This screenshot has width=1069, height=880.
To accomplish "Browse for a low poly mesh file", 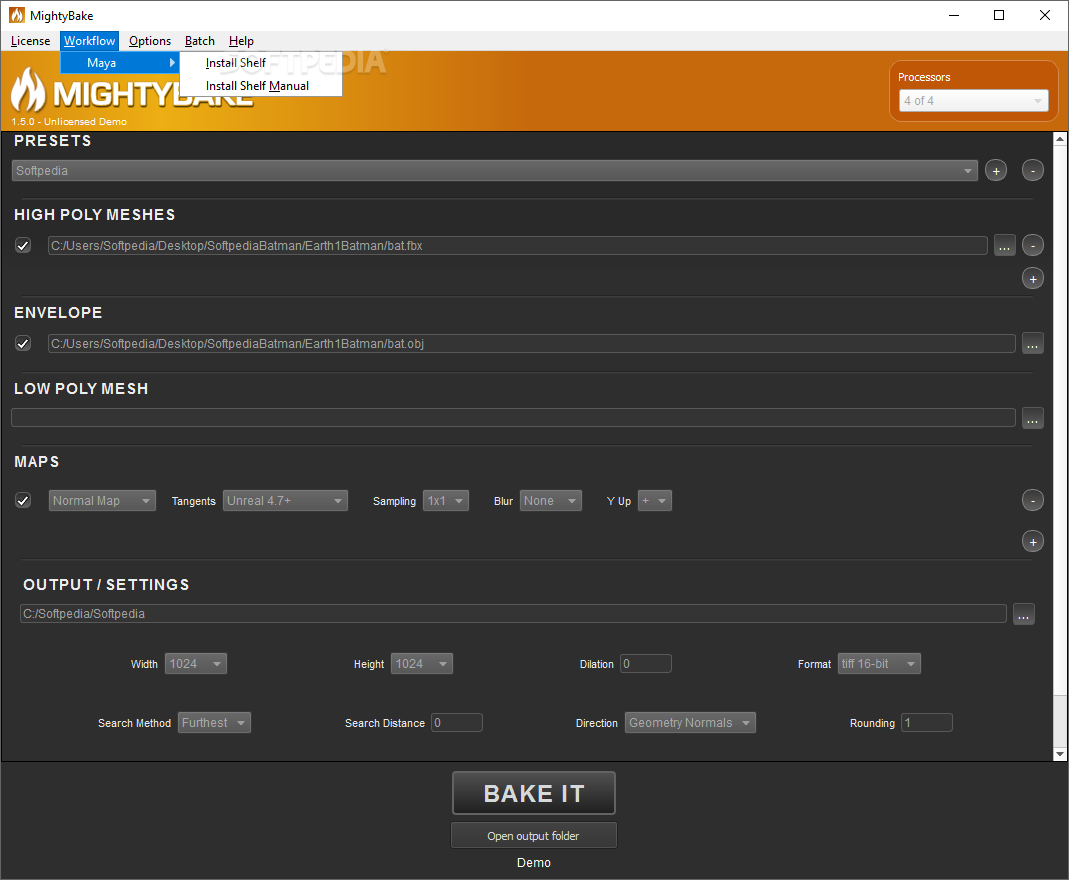I will (x=1032, y=418).
